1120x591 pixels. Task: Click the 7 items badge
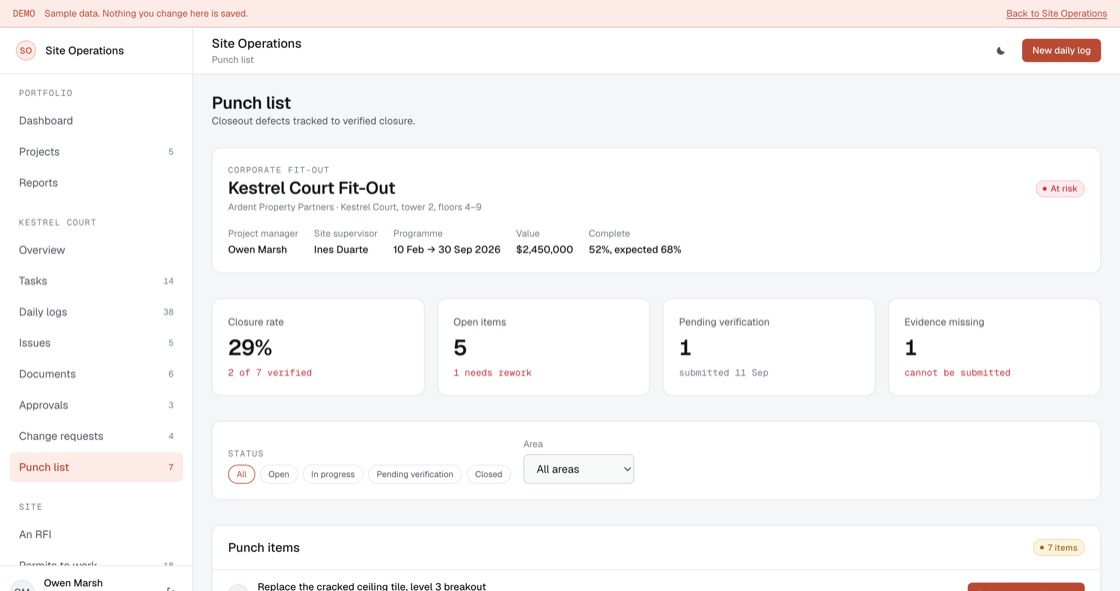pyautogui.click(x=1059, y=548)
